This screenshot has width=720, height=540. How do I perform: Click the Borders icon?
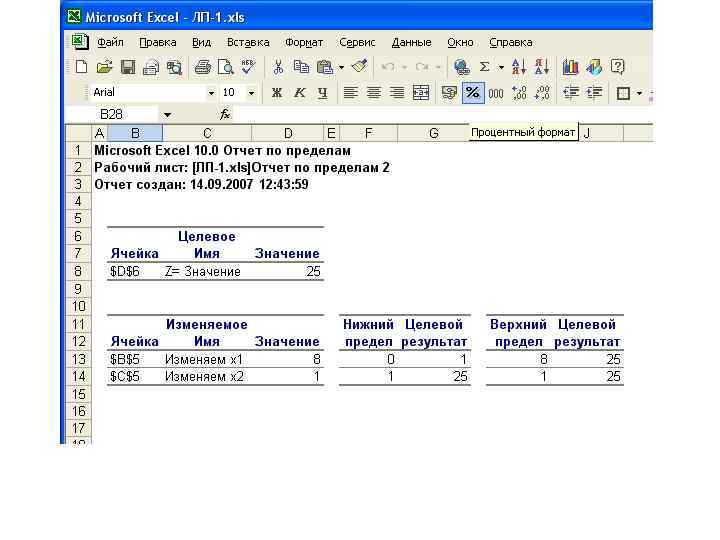tap(623, 93)
